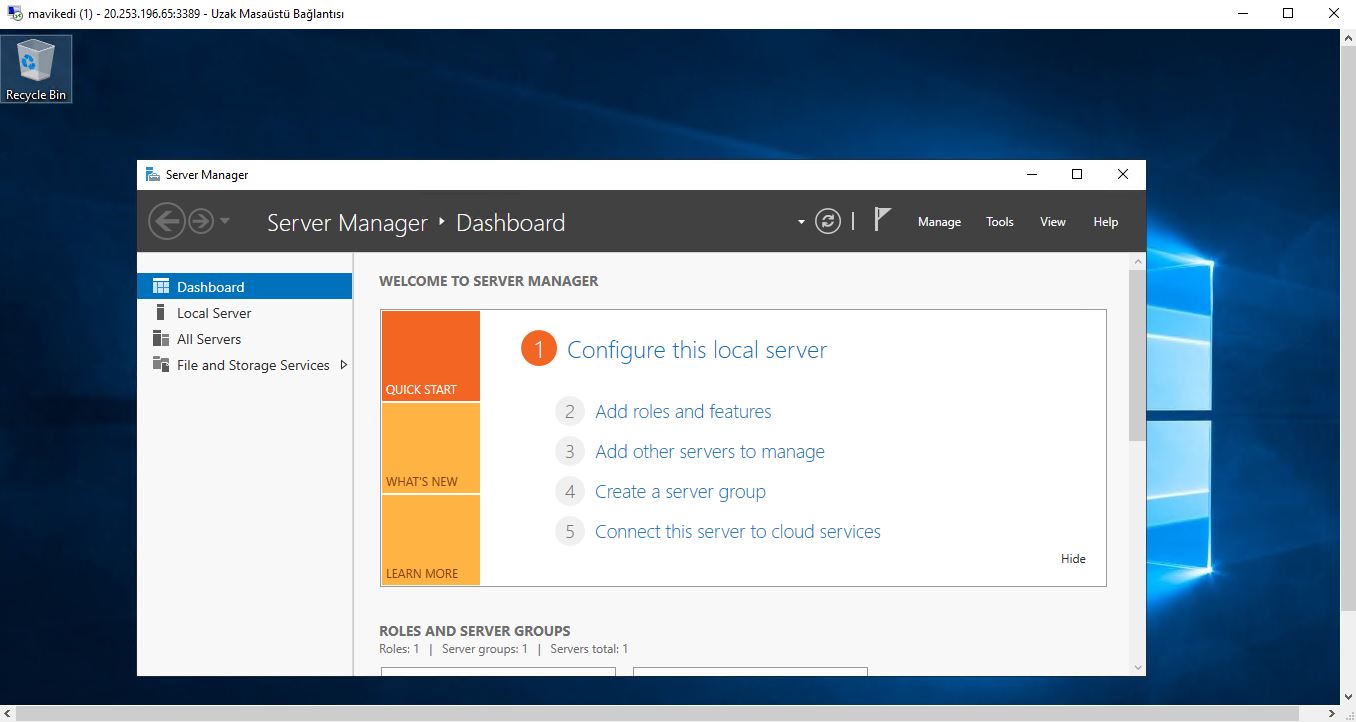1356x722 pixels.
Task: Open the View menu
Action: (x=1053, y=222)
